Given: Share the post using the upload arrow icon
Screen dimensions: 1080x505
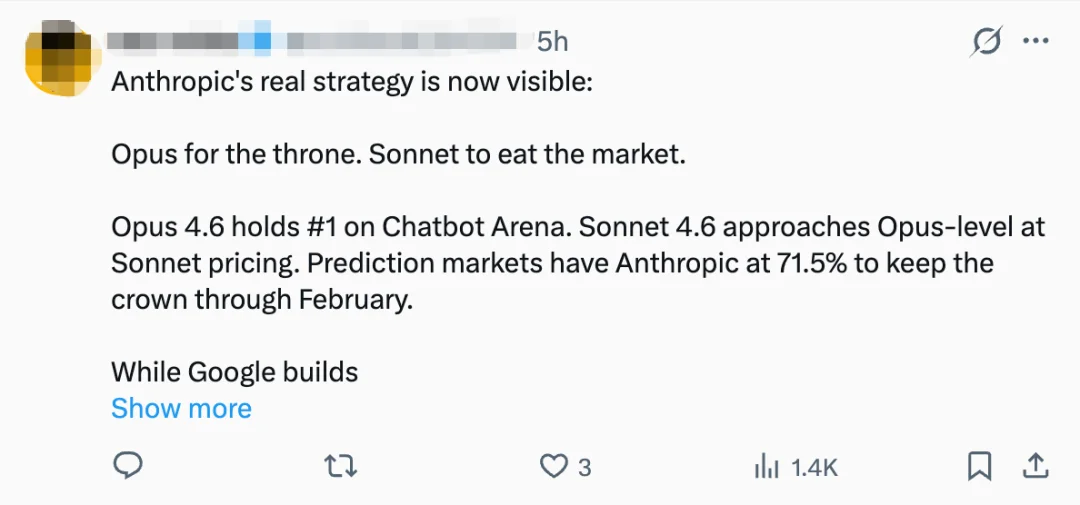Looking at the screenshot, I should point(1035,466).
